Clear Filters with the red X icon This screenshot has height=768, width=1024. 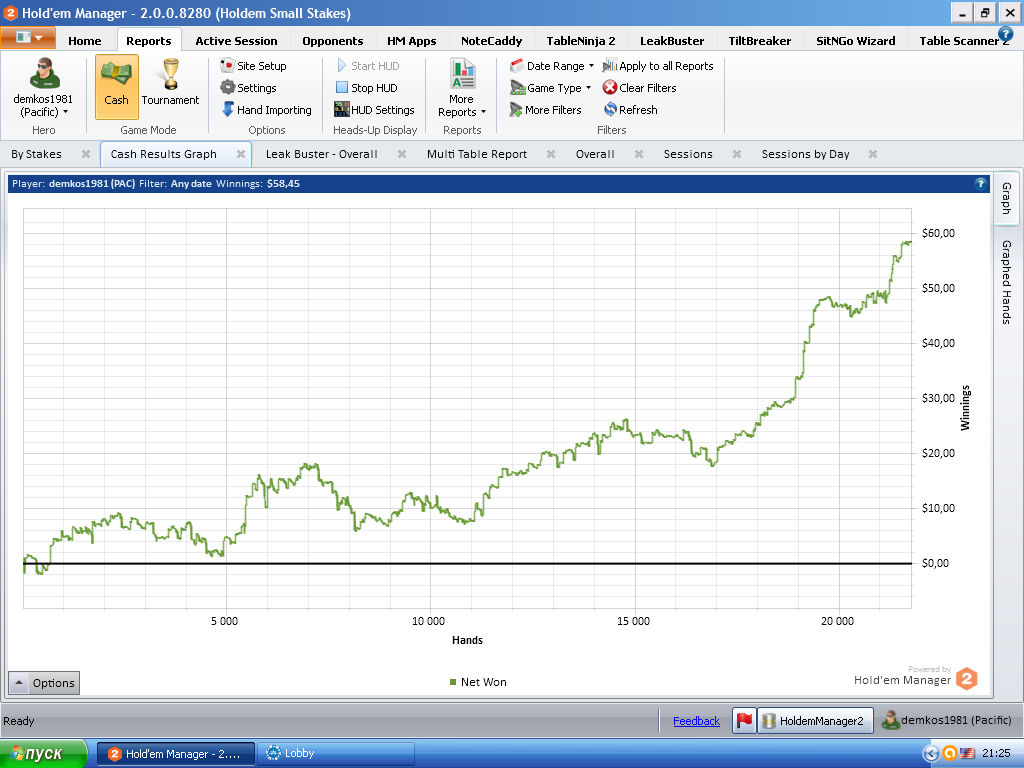tap(639, 88)
